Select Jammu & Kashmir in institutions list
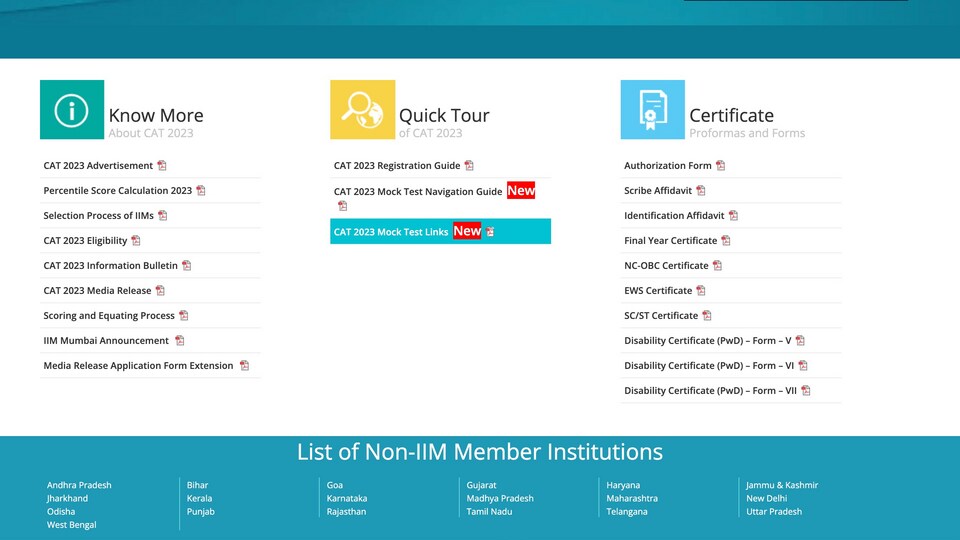 click(x=782, y=485)
